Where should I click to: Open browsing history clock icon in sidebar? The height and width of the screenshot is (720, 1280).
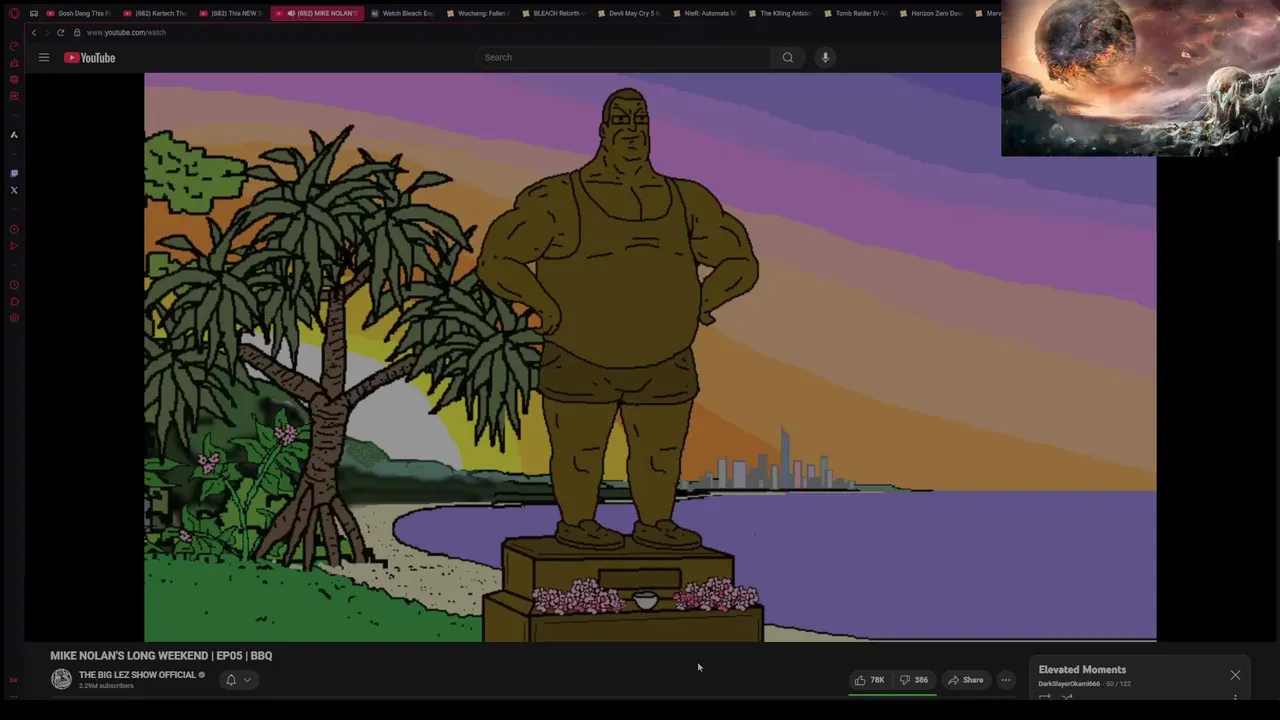pyautogui.click(x=14, y=285)
